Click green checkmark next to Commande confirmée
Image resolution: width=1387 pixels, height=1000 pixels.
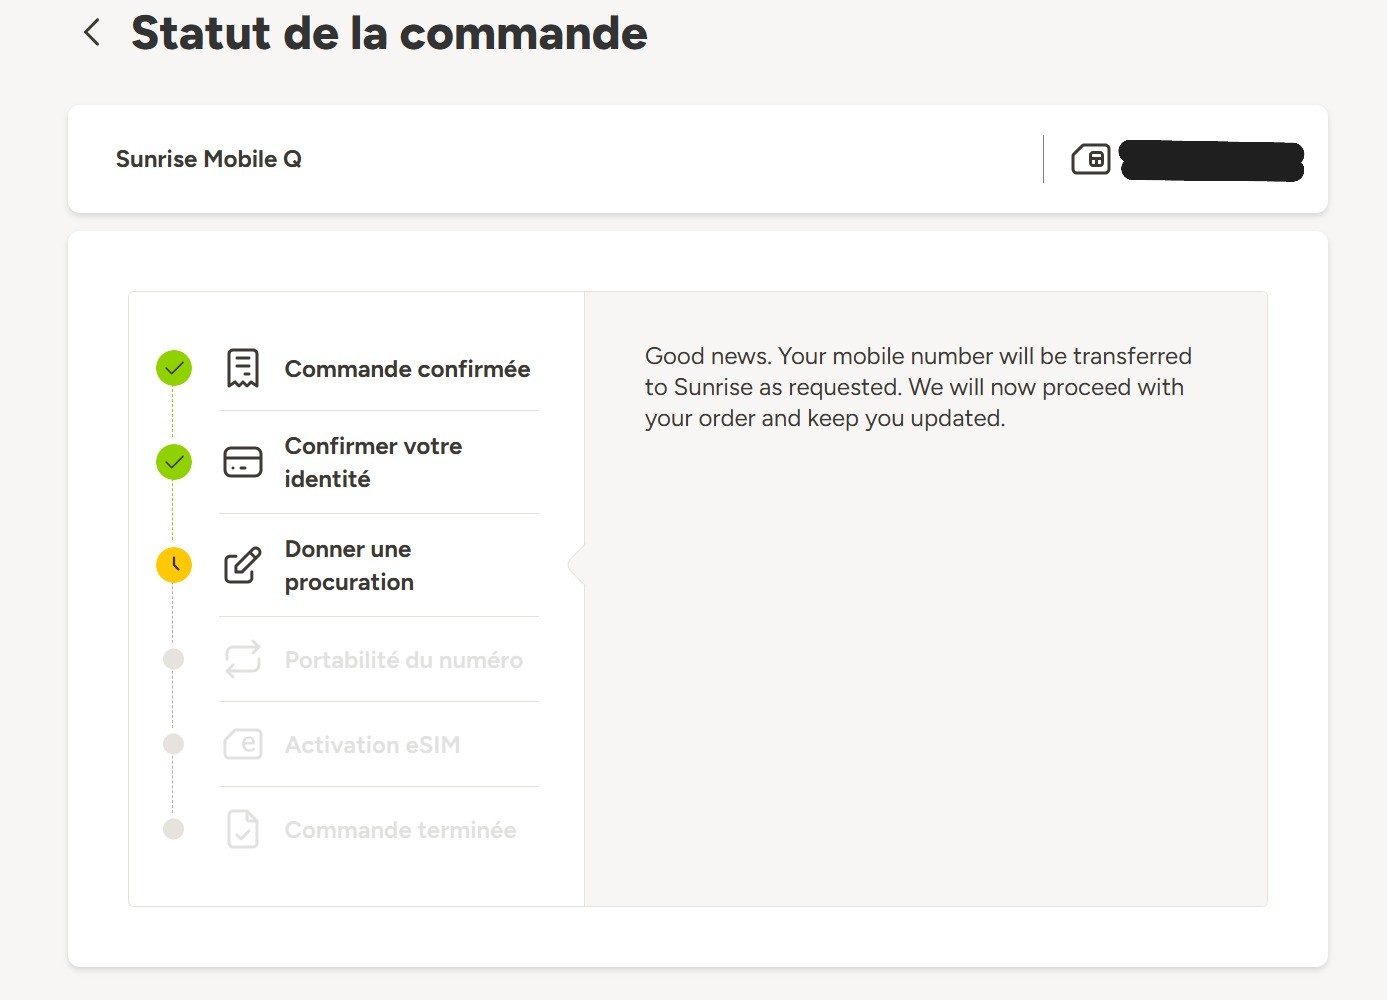pyautogui.click(x=174, y=368)
